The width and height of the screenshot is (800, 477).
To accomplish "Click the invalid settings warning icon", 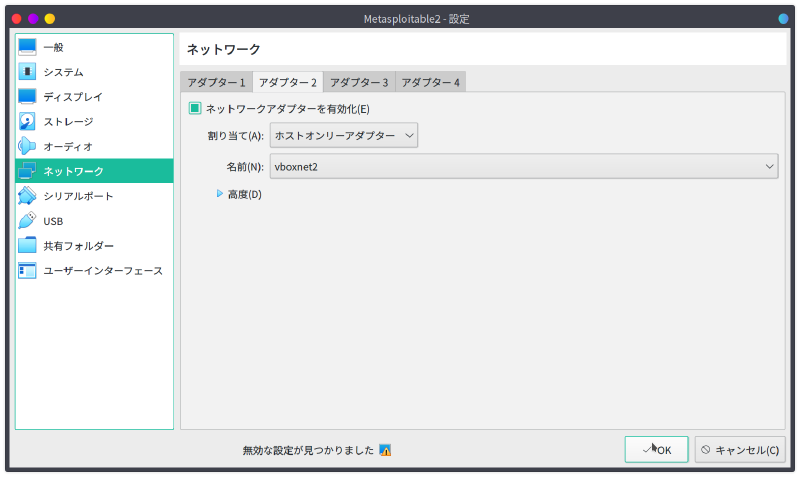I will coord(385,451).
